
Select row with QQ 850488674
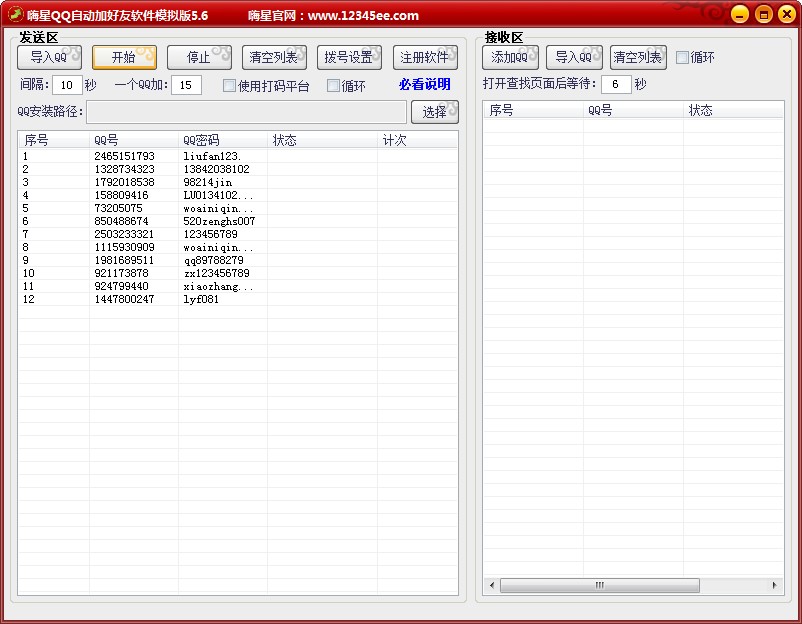click(x=238, y=221)
